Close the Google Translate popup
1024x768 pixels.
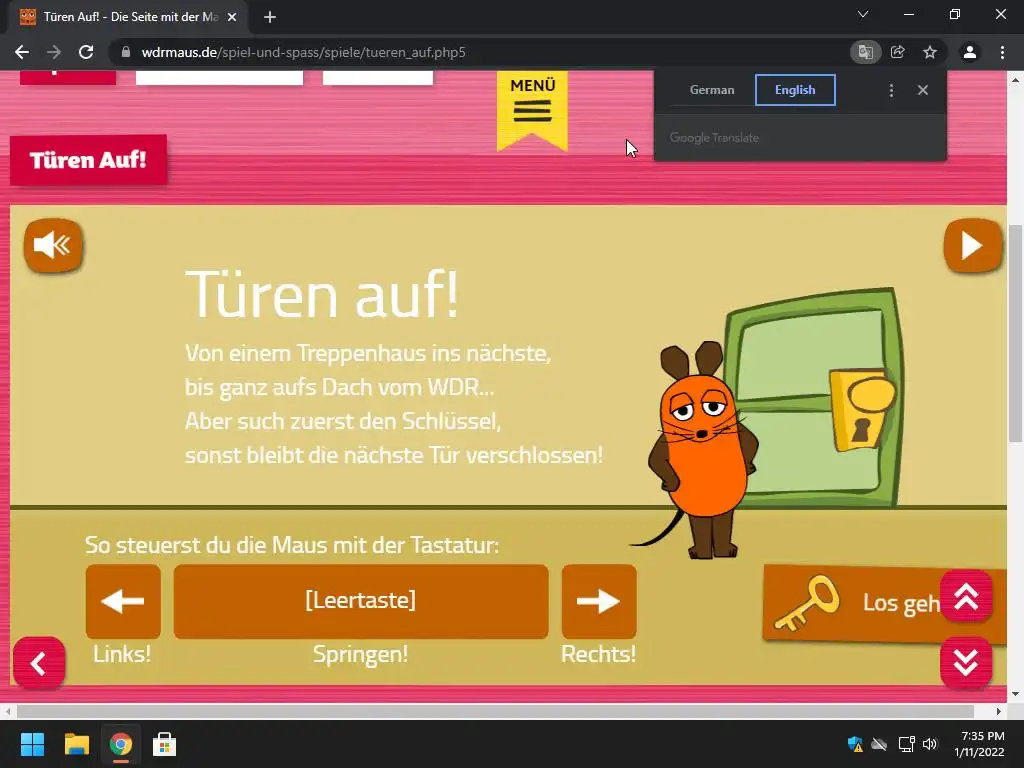coord(923,90)
